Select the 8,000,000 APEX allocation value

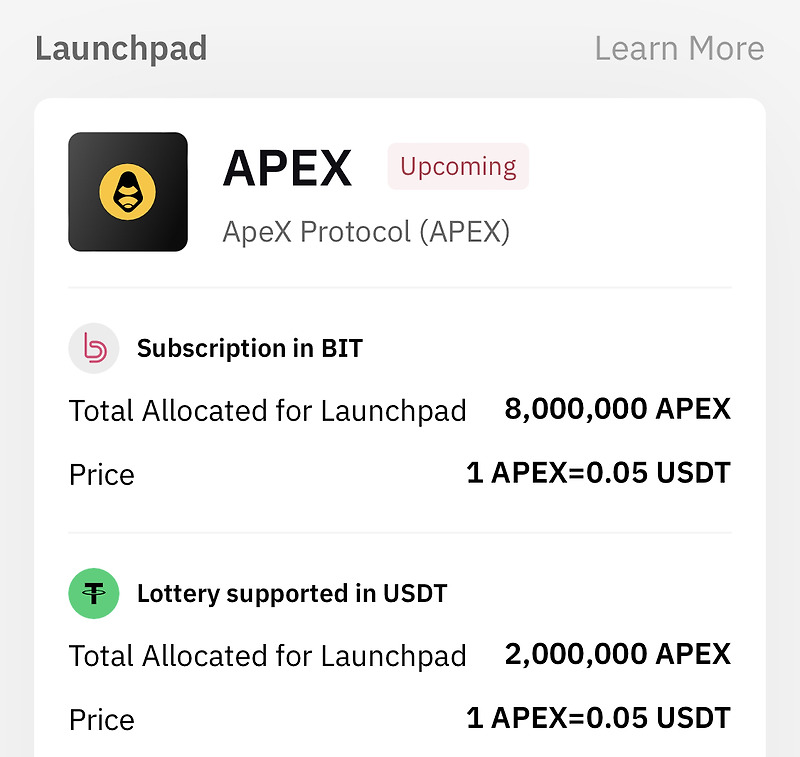coord(620,408)
